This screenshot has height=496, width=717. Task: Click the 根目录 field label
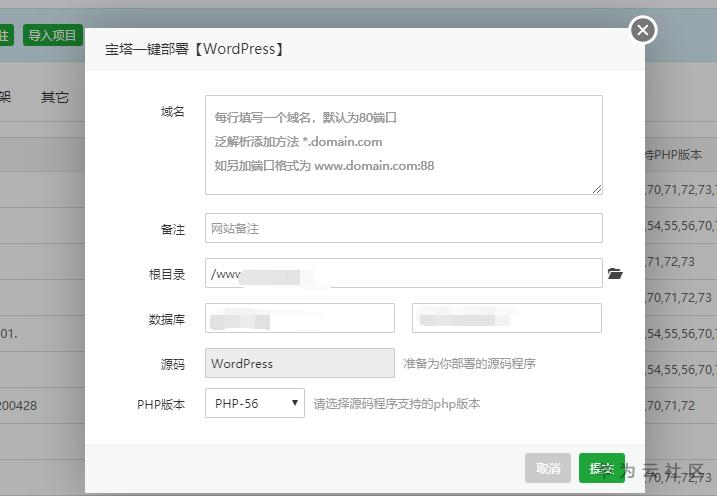coord(167,274)
